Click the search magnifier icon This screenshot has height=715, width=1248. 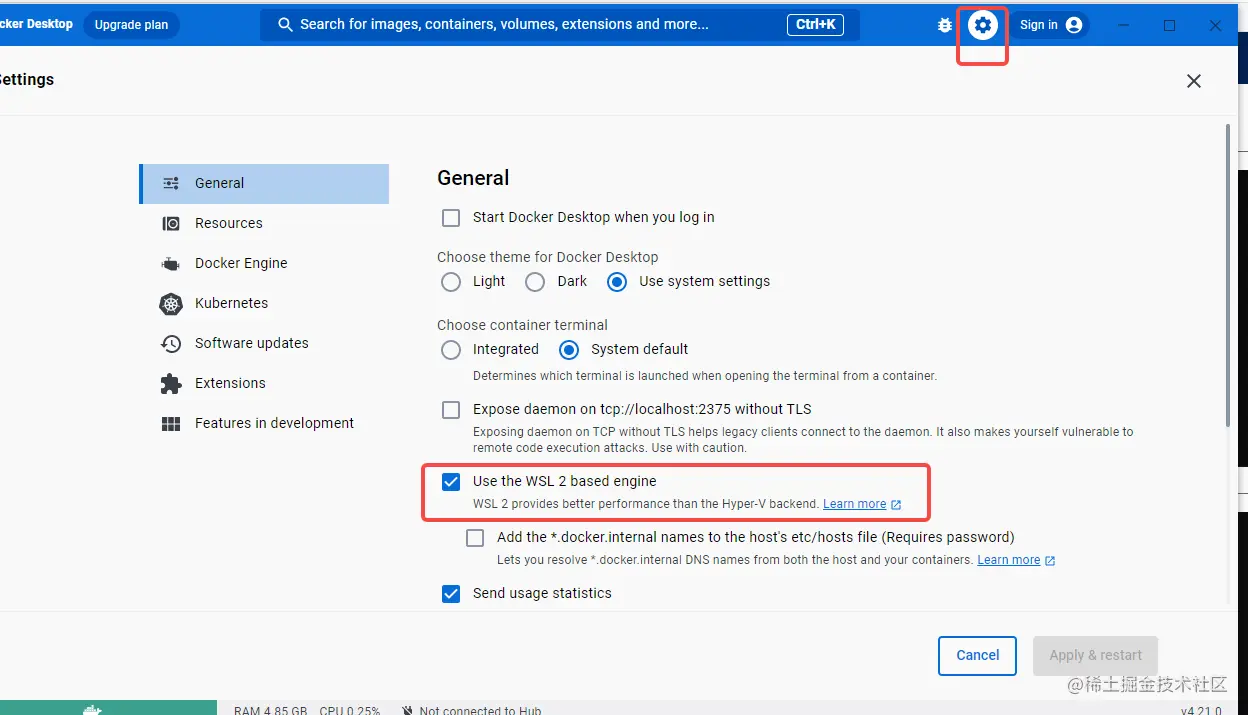(x=285, y=25)
